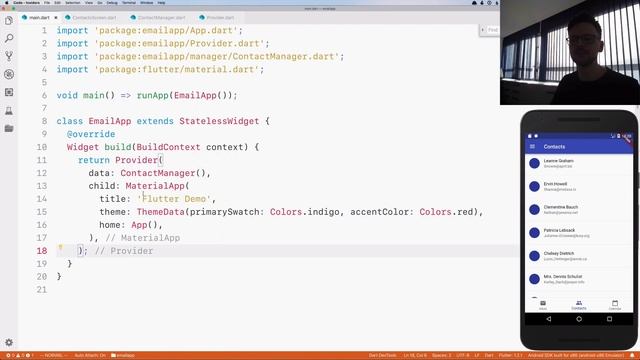
Task: Open the Window menu
Action: click(147, 2)
